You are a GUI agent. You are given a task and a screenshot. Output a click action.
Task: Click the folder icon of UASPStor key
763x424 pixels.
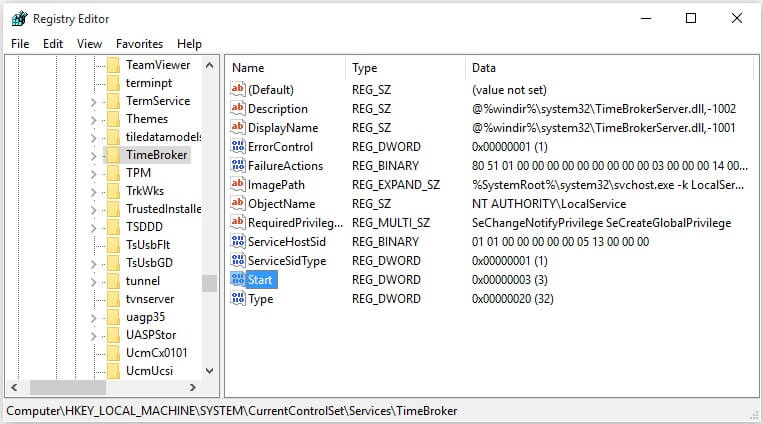113,335
